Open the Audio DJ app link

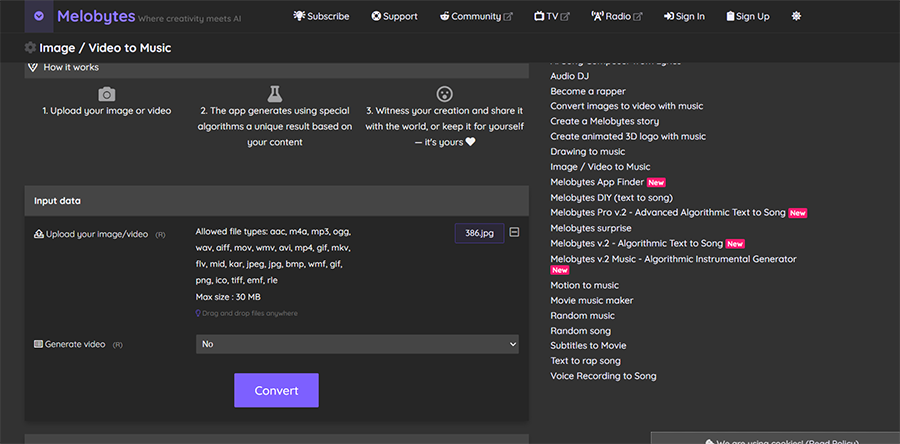pyautogui.click(x=569, y=76)
